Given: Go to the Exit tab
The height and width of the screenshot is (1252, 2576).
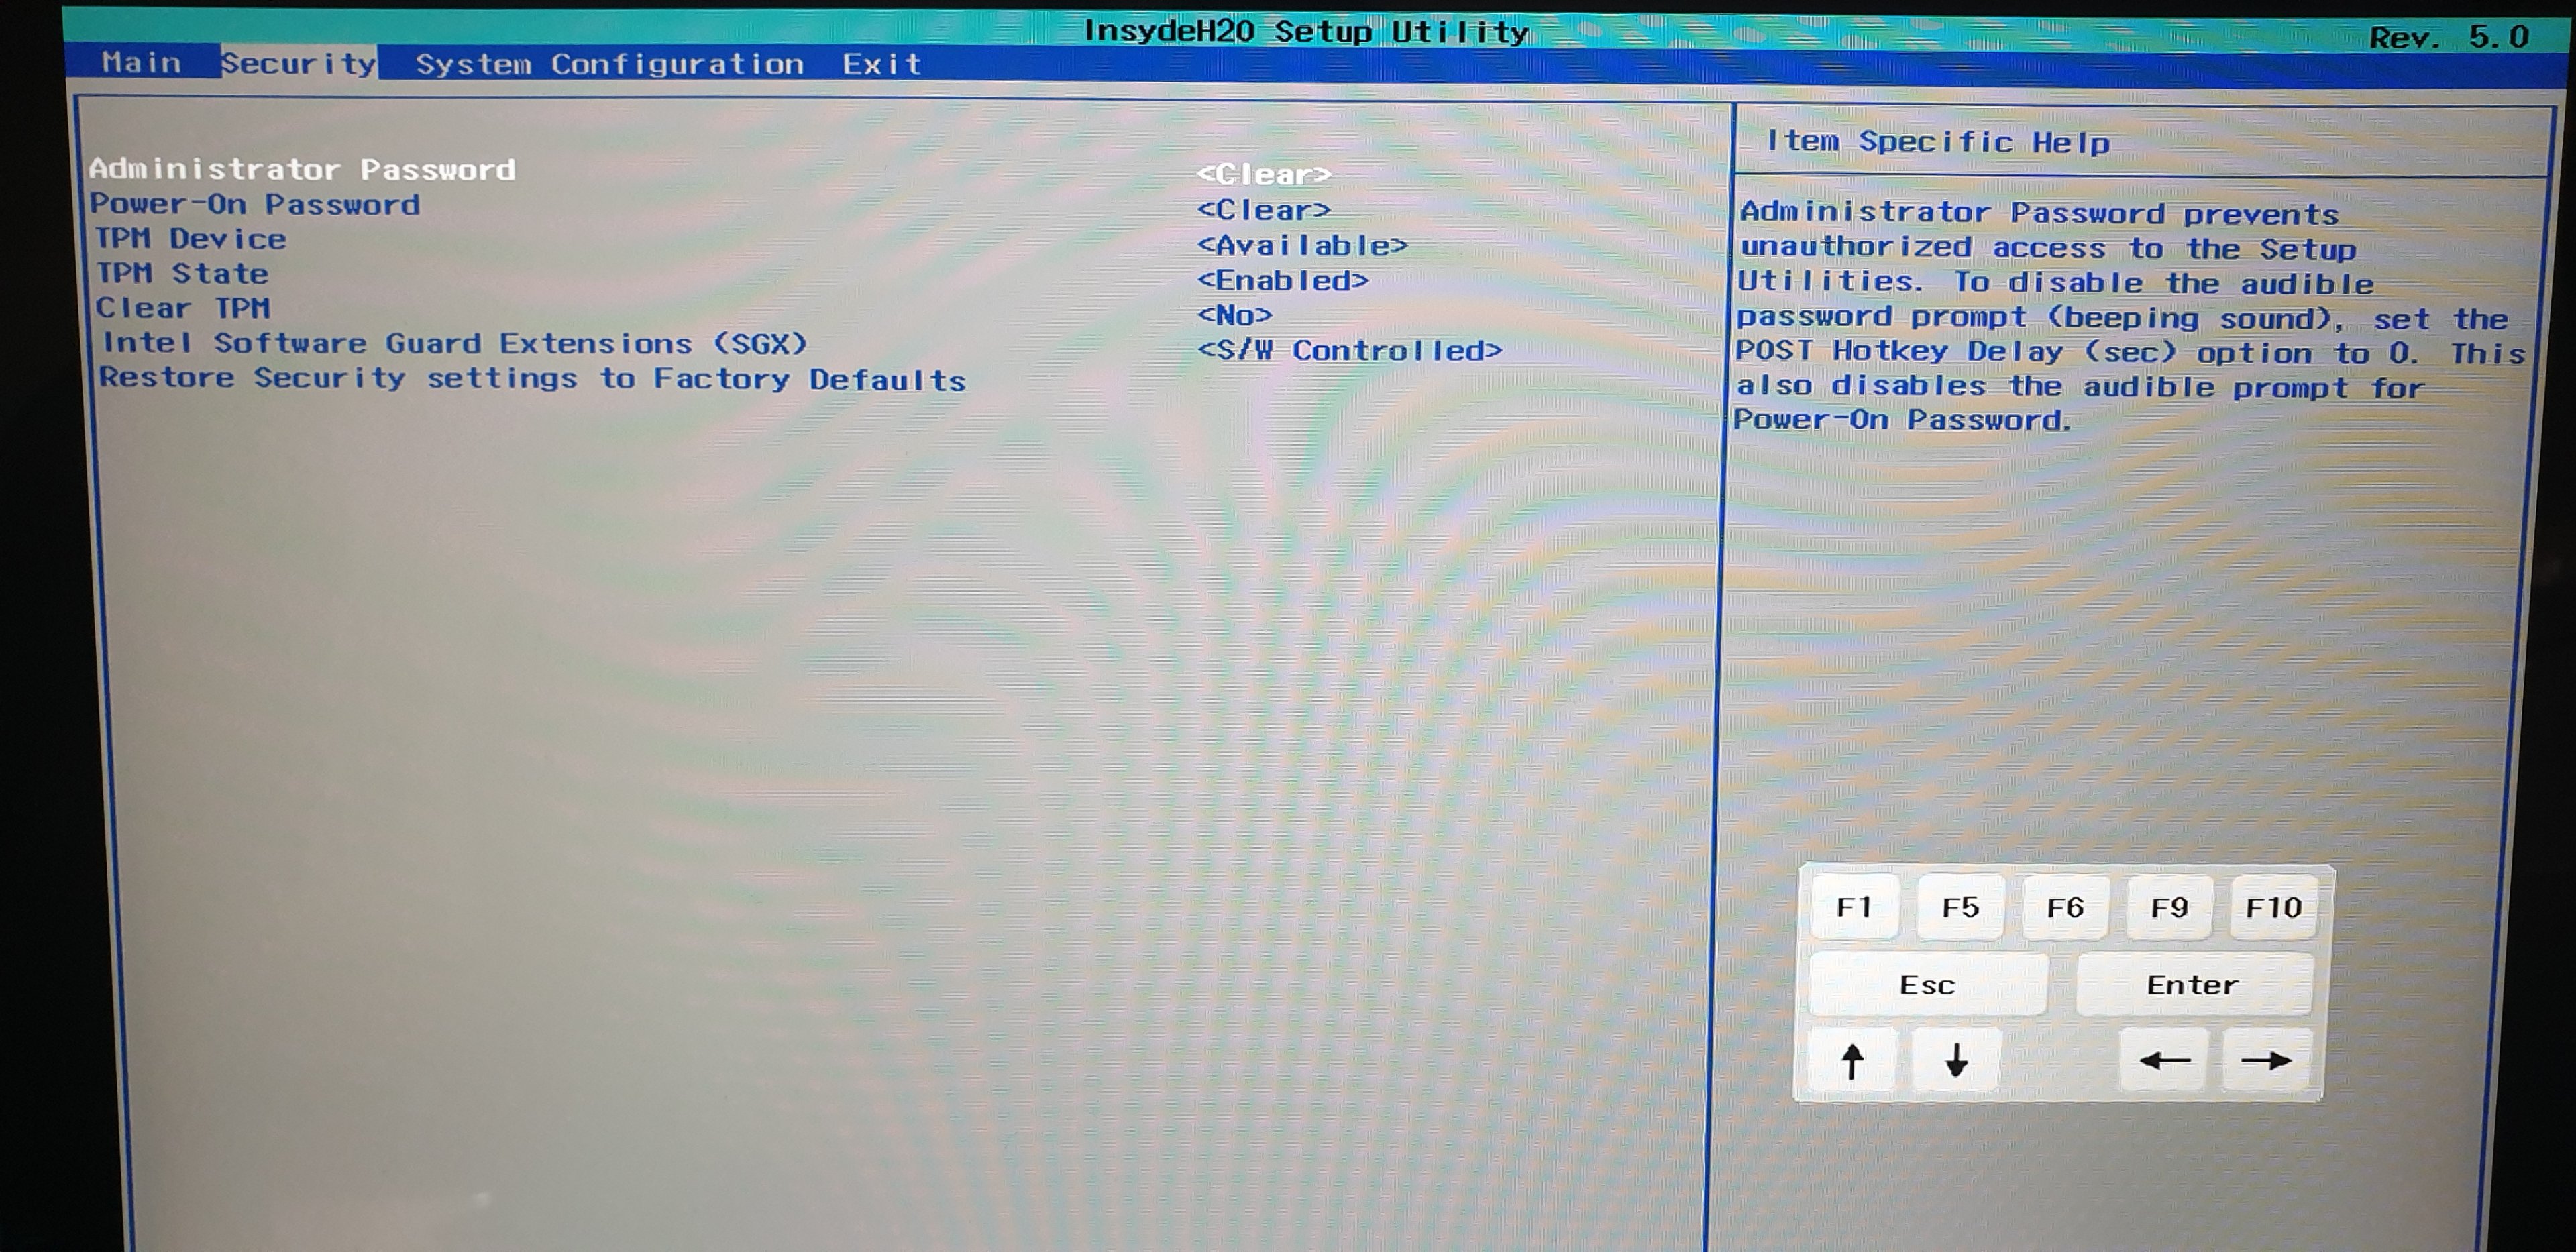Looking at the screenshot, I should point(881,64).
